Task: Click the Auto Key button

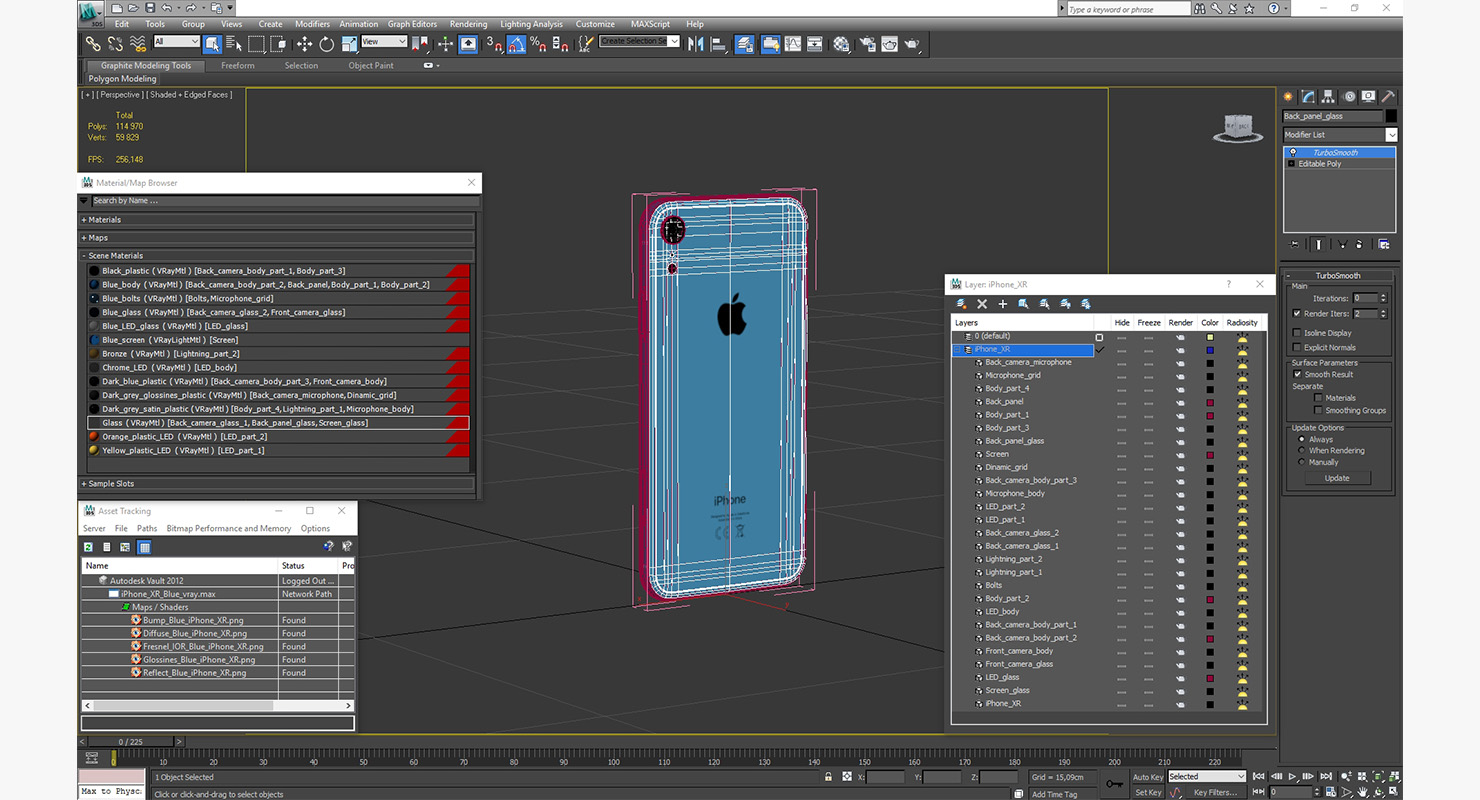Action: [x=1148, y=777]
